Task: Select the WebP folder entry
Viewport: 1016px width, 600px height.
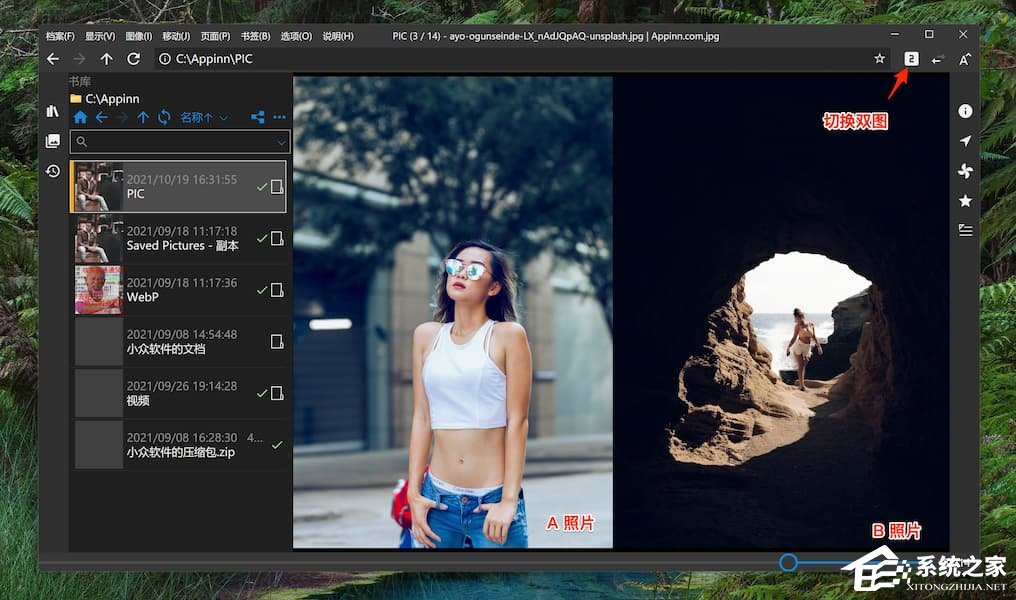Action: point(178,290)
